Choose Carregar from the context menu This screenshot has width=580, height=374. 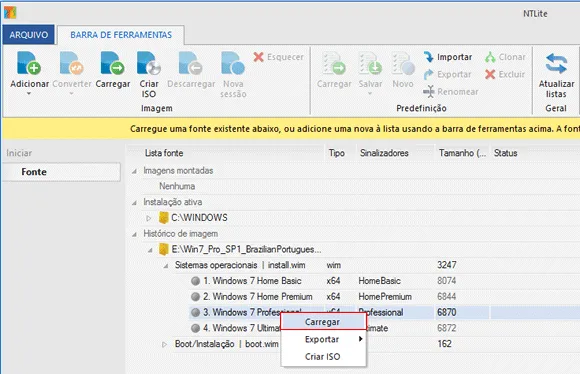point(323,322)
